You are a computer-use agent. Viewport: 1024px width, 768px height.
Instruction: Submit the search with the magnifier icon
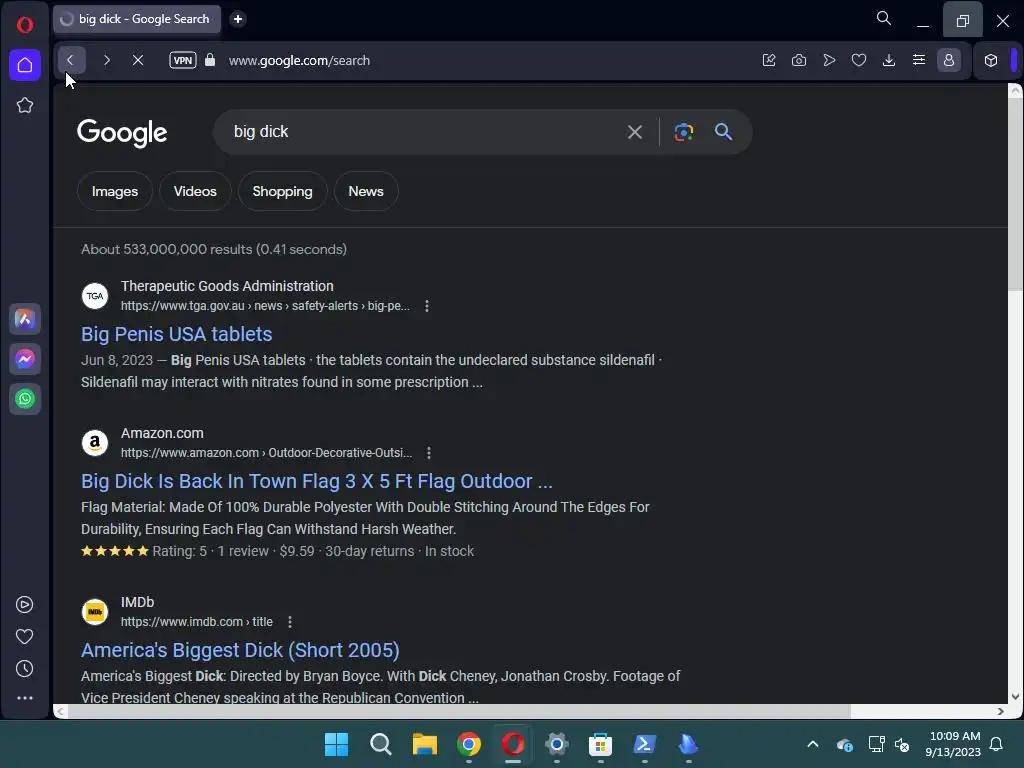[x=723, y=132]
